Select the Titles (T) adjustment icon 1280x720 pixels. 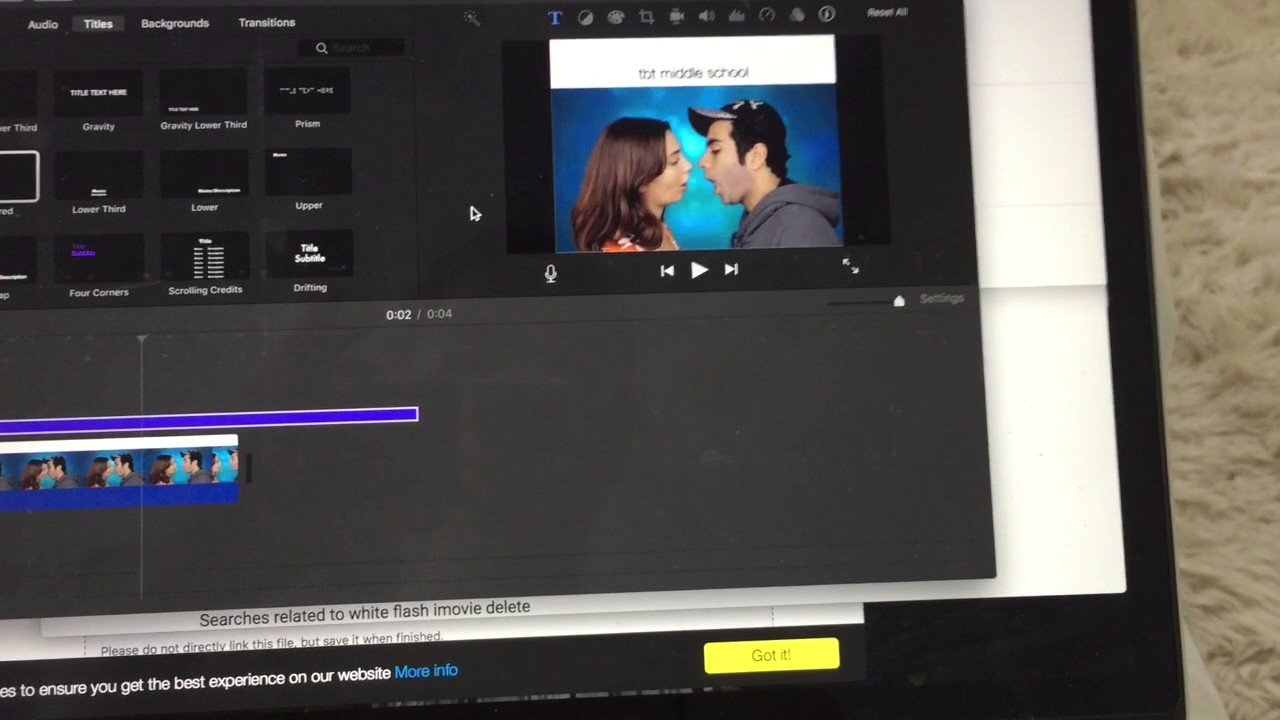click(555, 18)
